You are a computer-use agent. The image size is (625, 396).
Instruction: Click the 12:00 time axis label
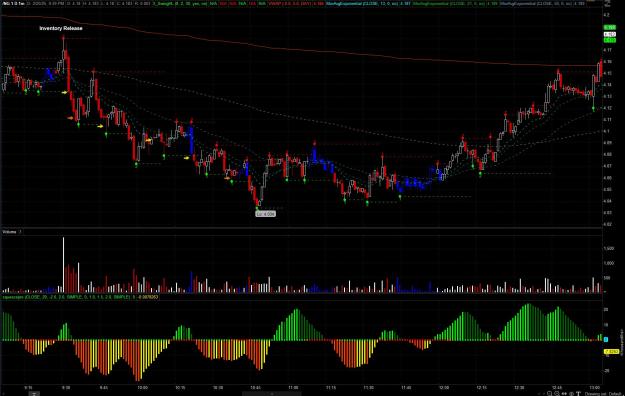pyautogui.click(x=444, y=388)
